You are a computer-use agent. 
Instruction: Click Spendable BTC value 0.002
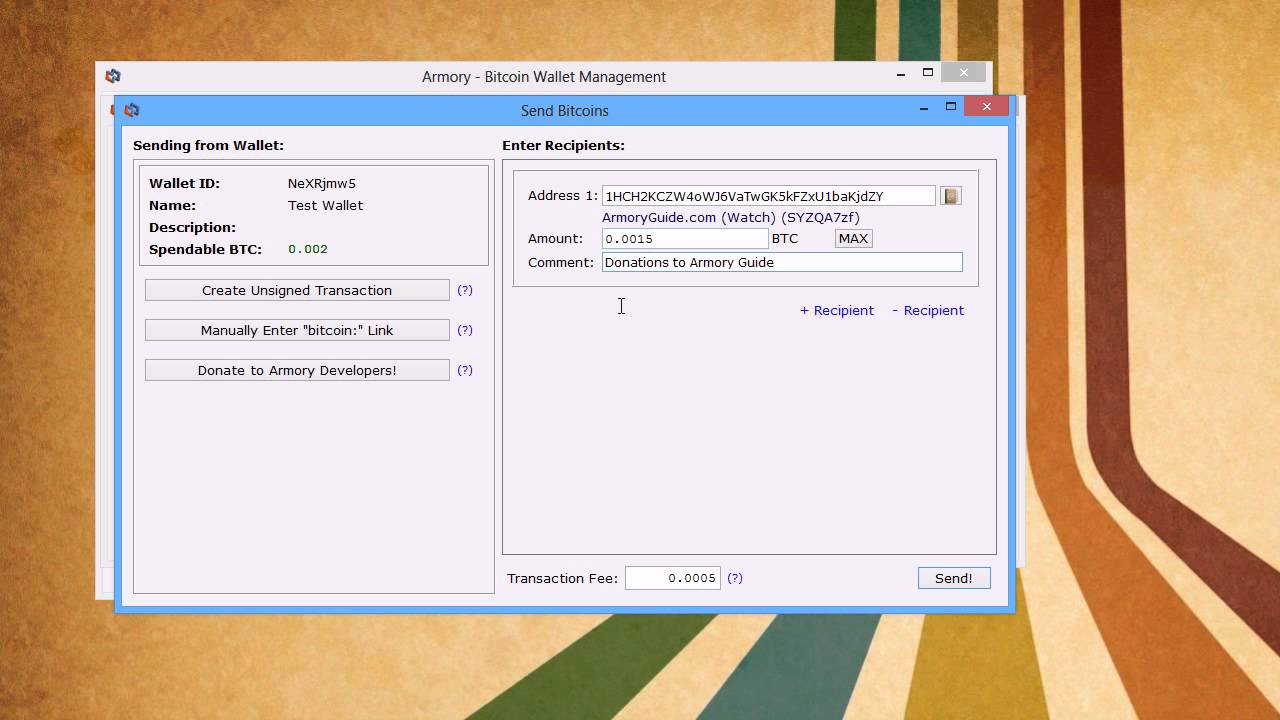308,249
